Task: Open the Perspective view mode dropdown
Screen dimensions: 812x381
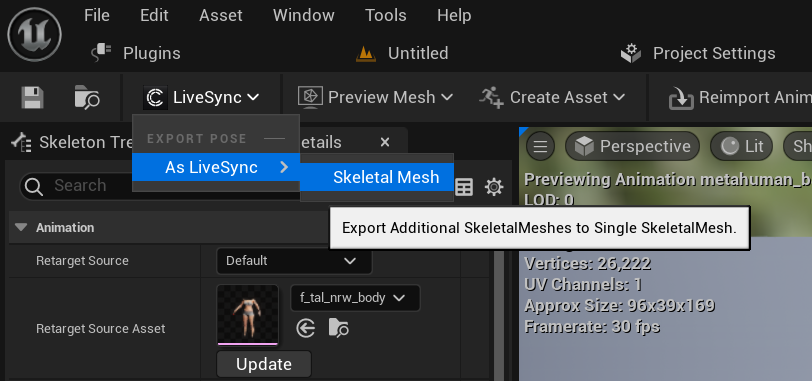Action: (632, 147)
